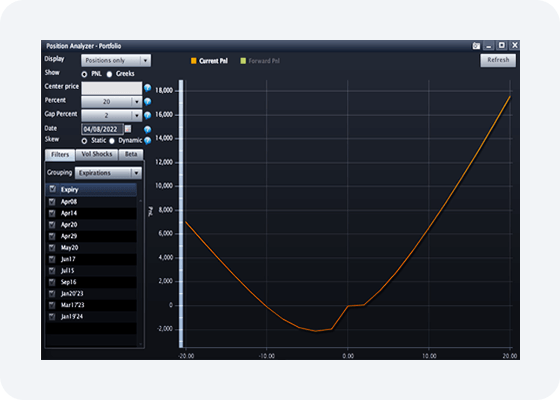Screen dimensions: 560x400
Task: Switch to the Beta tab
Action: pos(131,154)
